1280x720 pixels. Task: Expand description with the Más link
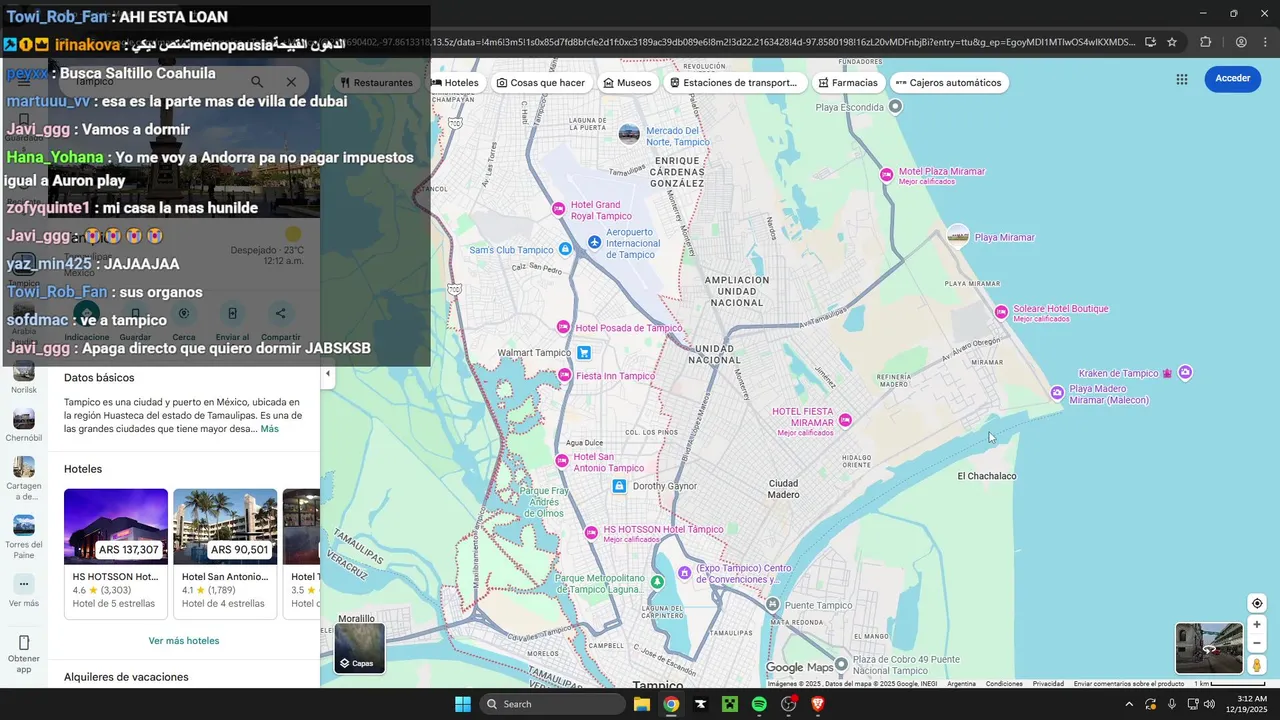click(x=270, y=429)
